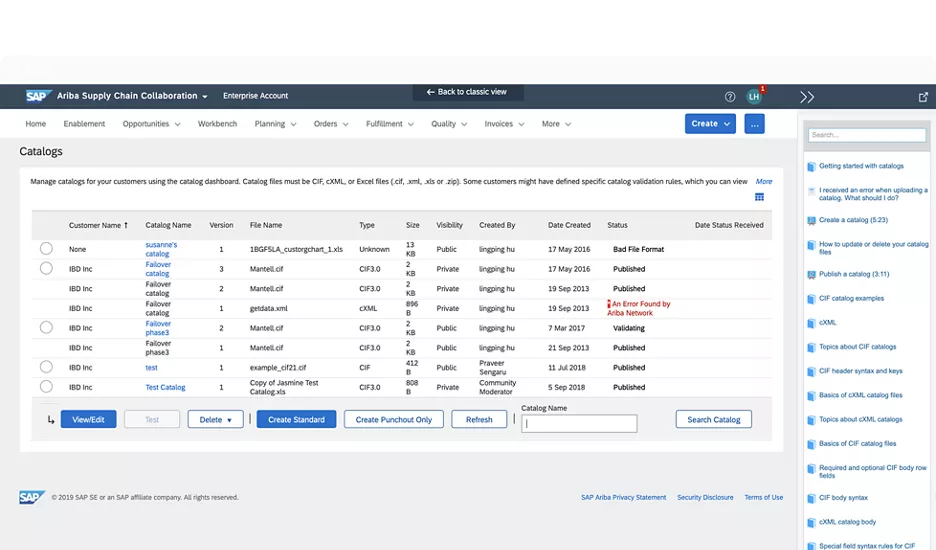The image size is (936, 550).
Task: Click the help question mark icon
Action: (x=730, y=97)
